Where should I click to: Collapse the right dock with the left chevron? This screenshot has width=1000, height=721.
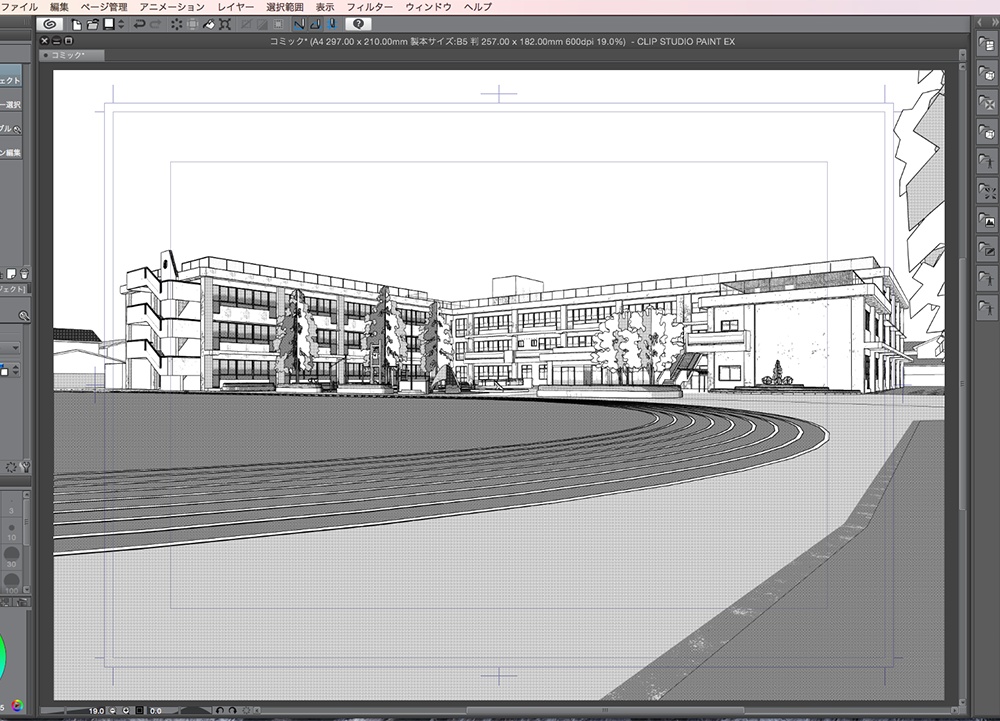[x=980, y=22]
